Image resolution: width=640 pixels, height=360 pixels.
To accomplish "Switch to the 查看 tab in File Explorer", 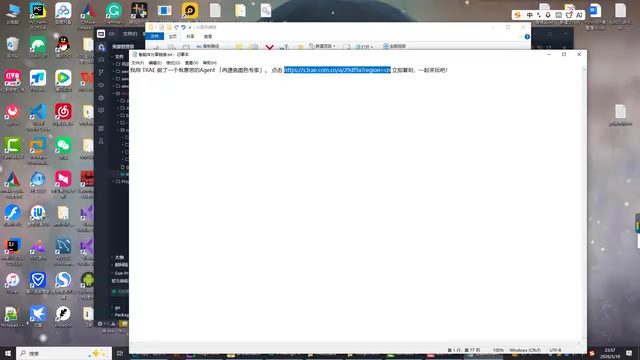I will coord(208,36).
